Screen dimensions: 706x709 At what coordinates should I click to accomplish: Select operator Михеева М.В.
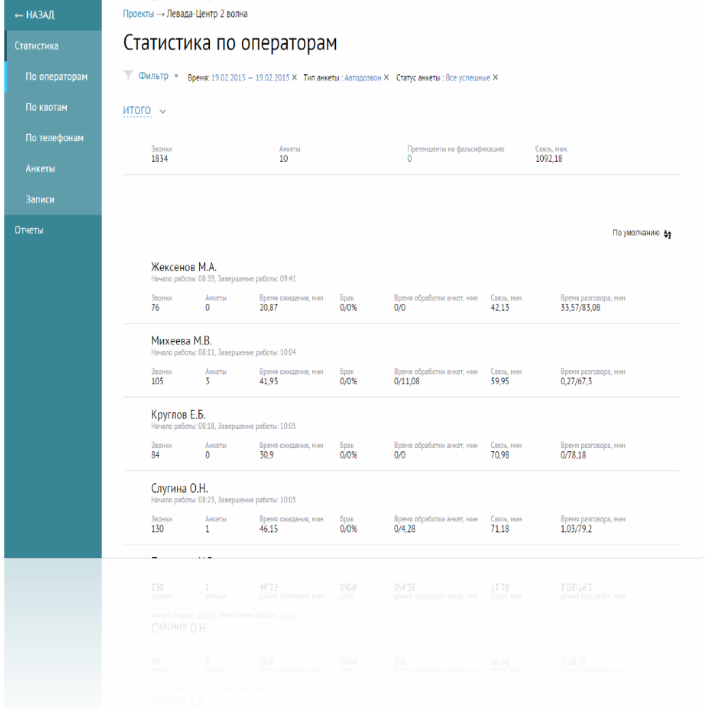(181, 340)
